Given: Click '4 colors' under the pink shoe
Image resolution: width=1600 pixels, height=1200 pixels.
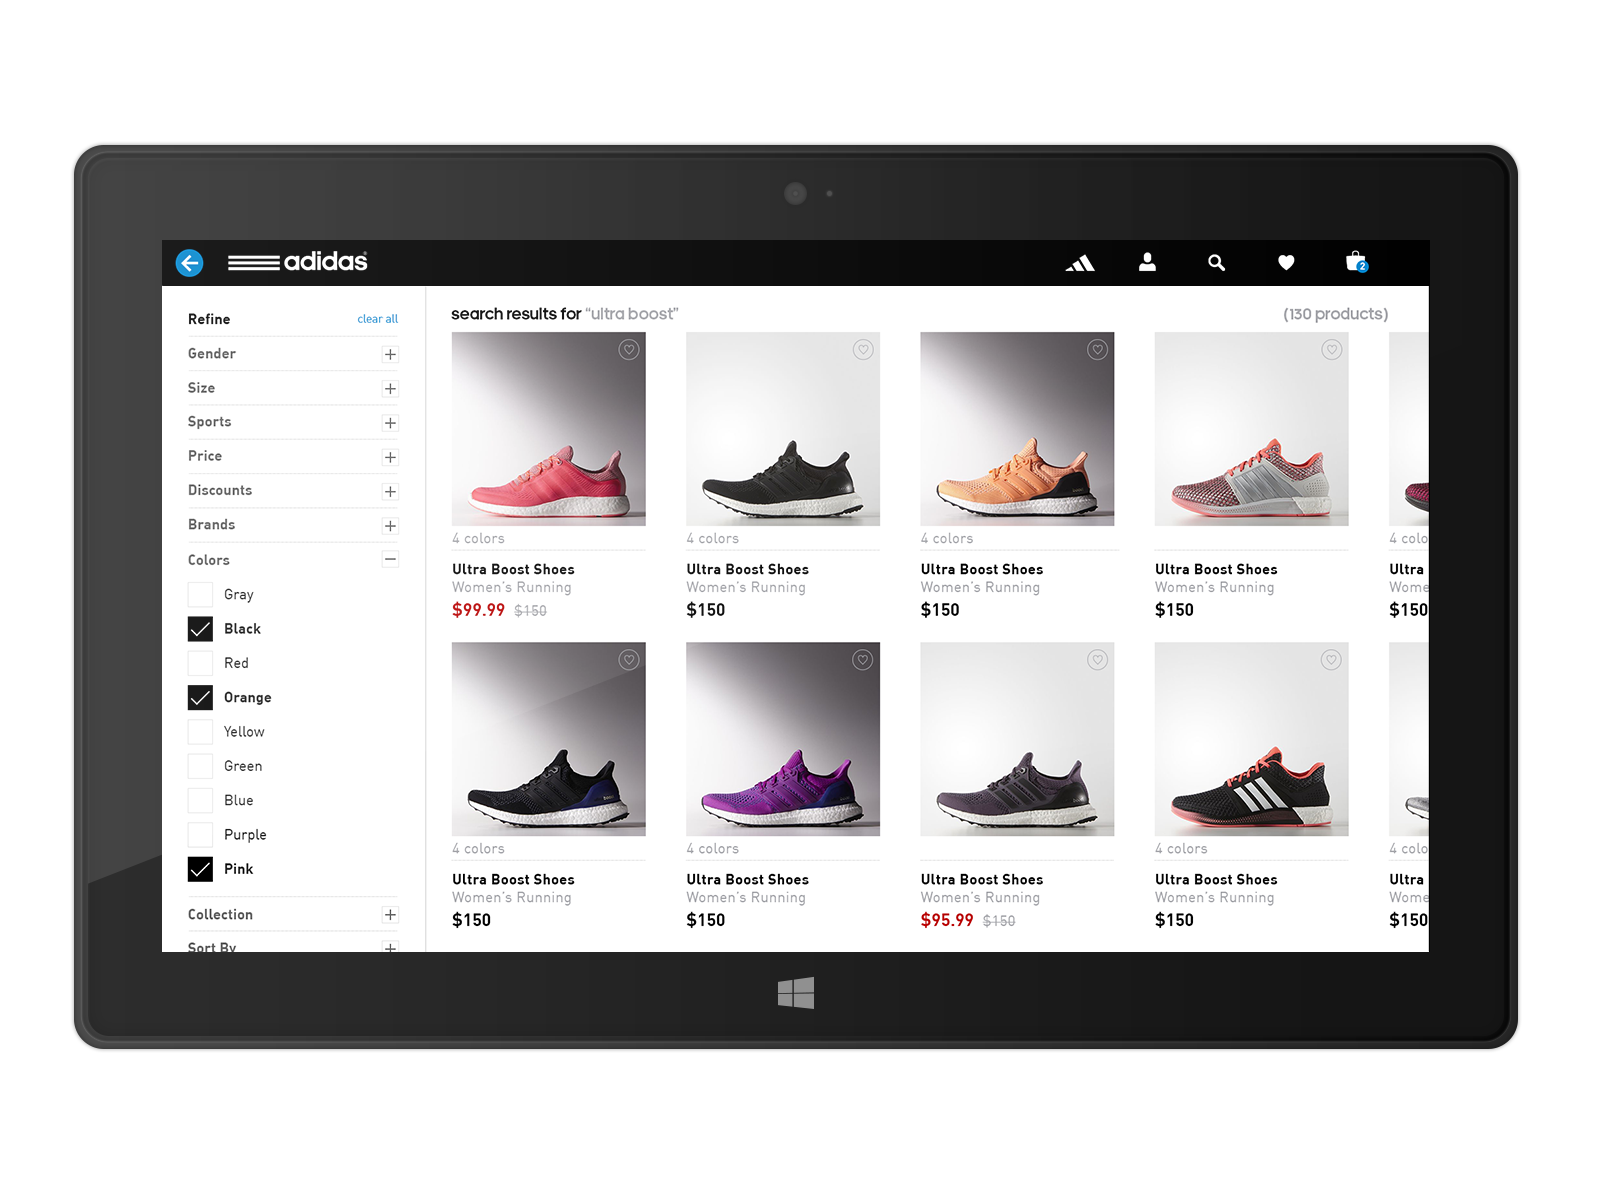Looking at the screenshot, I should [478, 538].
